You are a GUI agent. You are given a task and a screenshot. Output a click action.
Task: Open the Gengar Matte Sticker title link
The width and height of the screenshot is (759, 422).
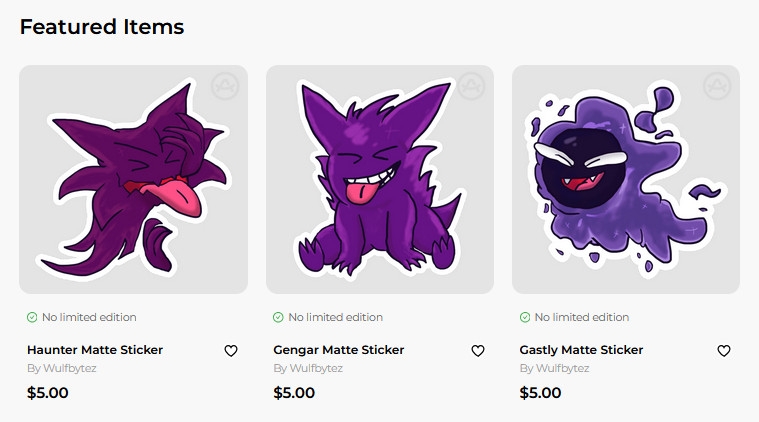339,350
